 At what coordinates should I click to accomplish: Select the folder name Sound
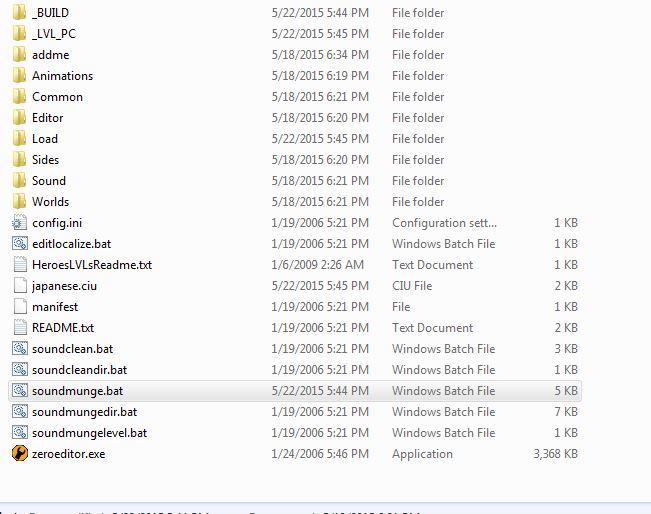click(x=49, y=181)
